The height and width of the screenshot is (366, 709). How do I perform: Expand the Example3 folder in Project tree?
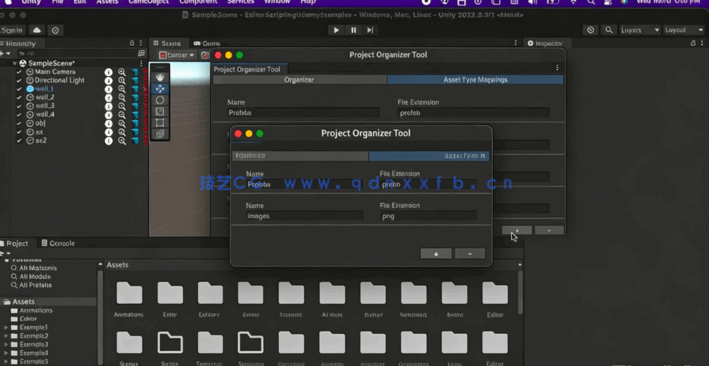click(6, 344)
